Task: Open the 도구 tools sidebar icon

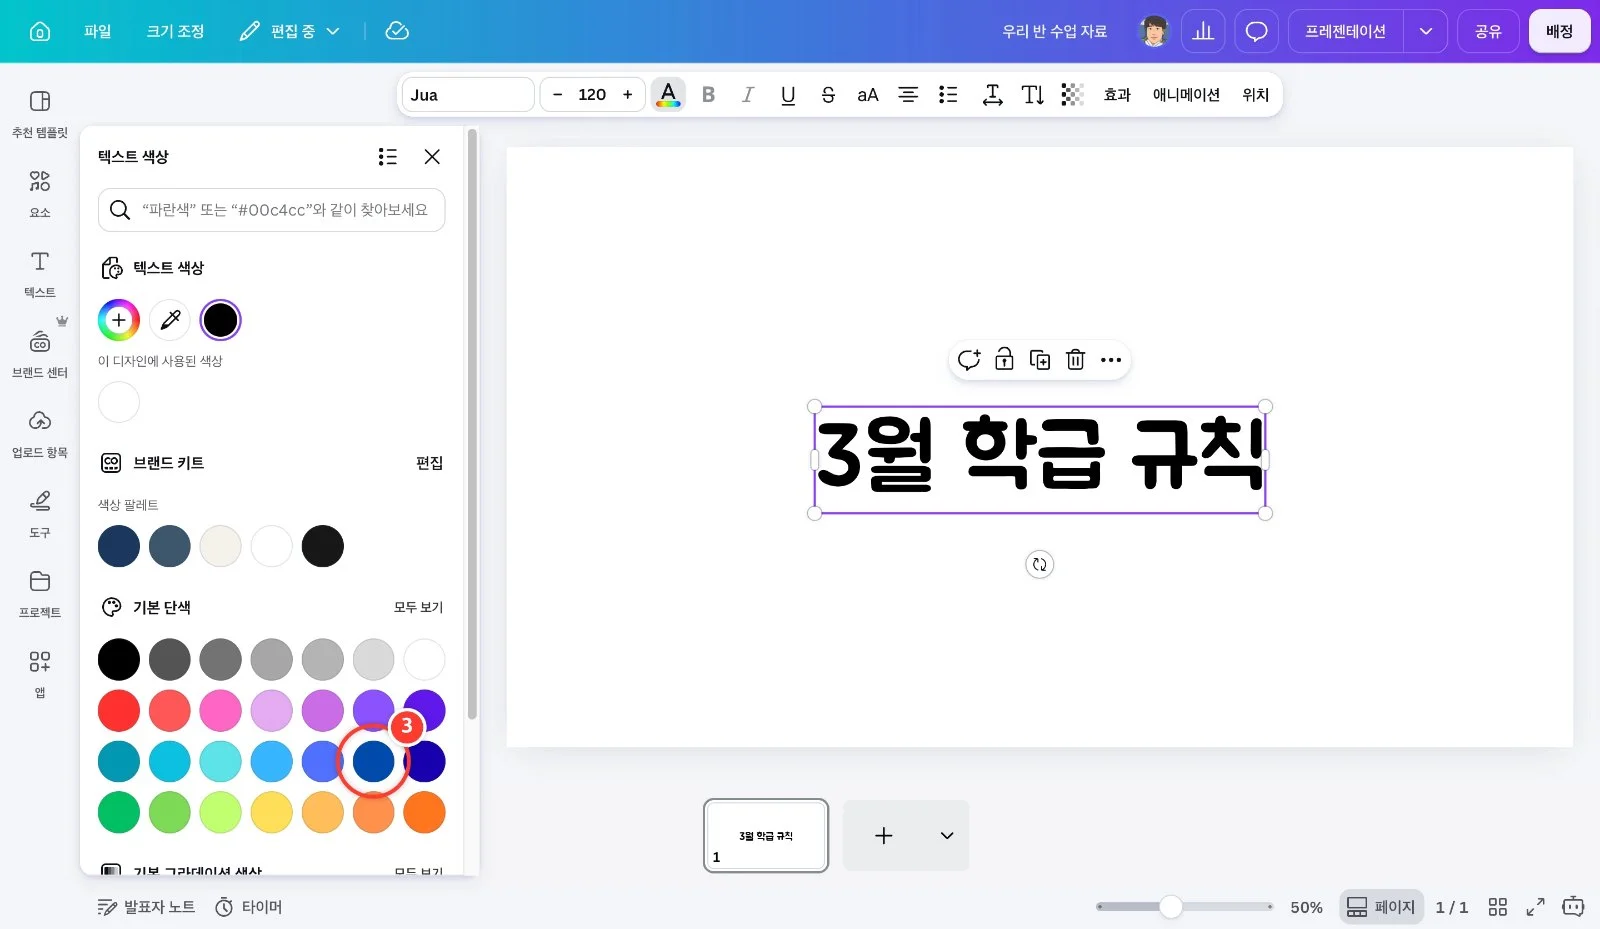Action: 40,514
